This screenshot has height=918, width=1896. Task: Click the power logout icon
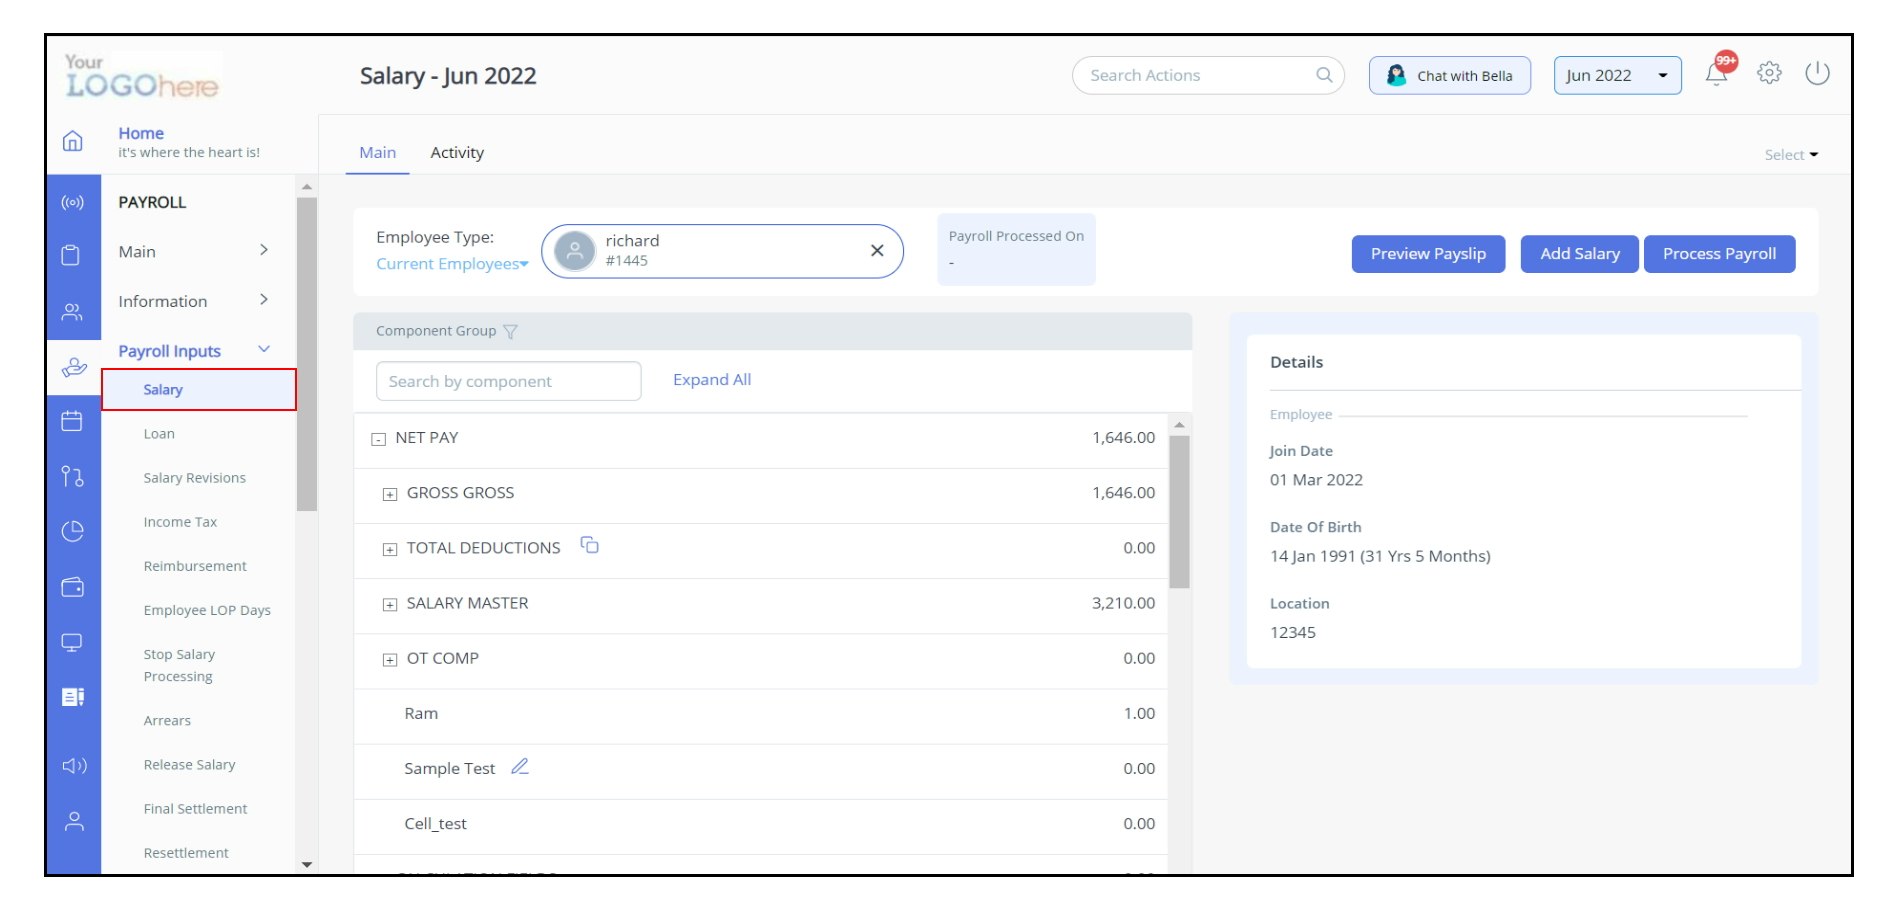pyautogui.click(x=1817, y=73)
